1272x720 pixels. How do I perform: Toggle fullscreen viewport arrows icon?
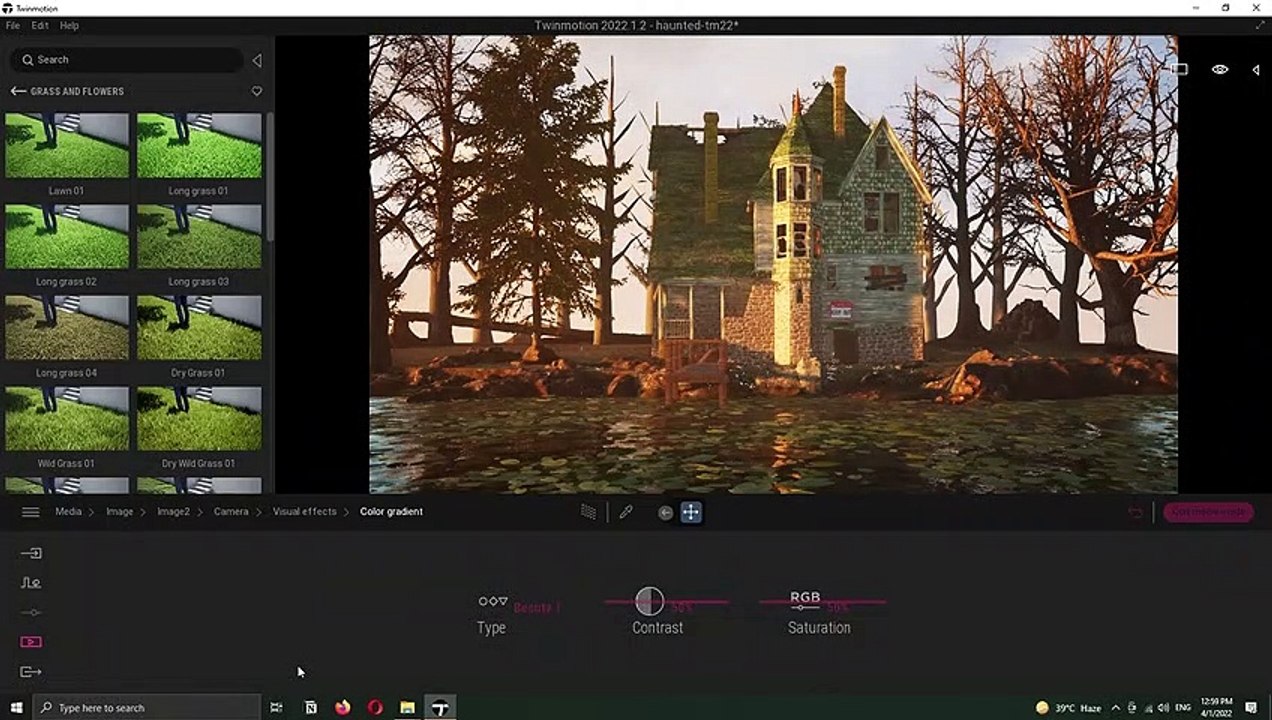point(1259,25)
